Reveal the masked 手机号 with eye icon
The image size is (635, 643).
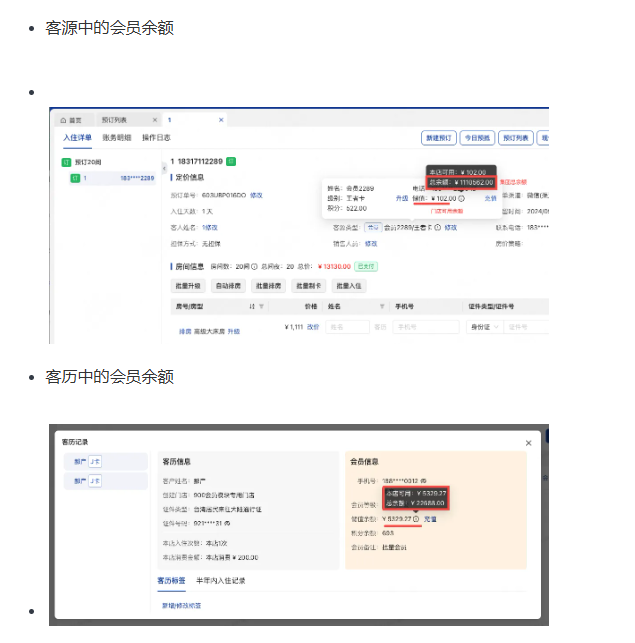pos(423,481)
